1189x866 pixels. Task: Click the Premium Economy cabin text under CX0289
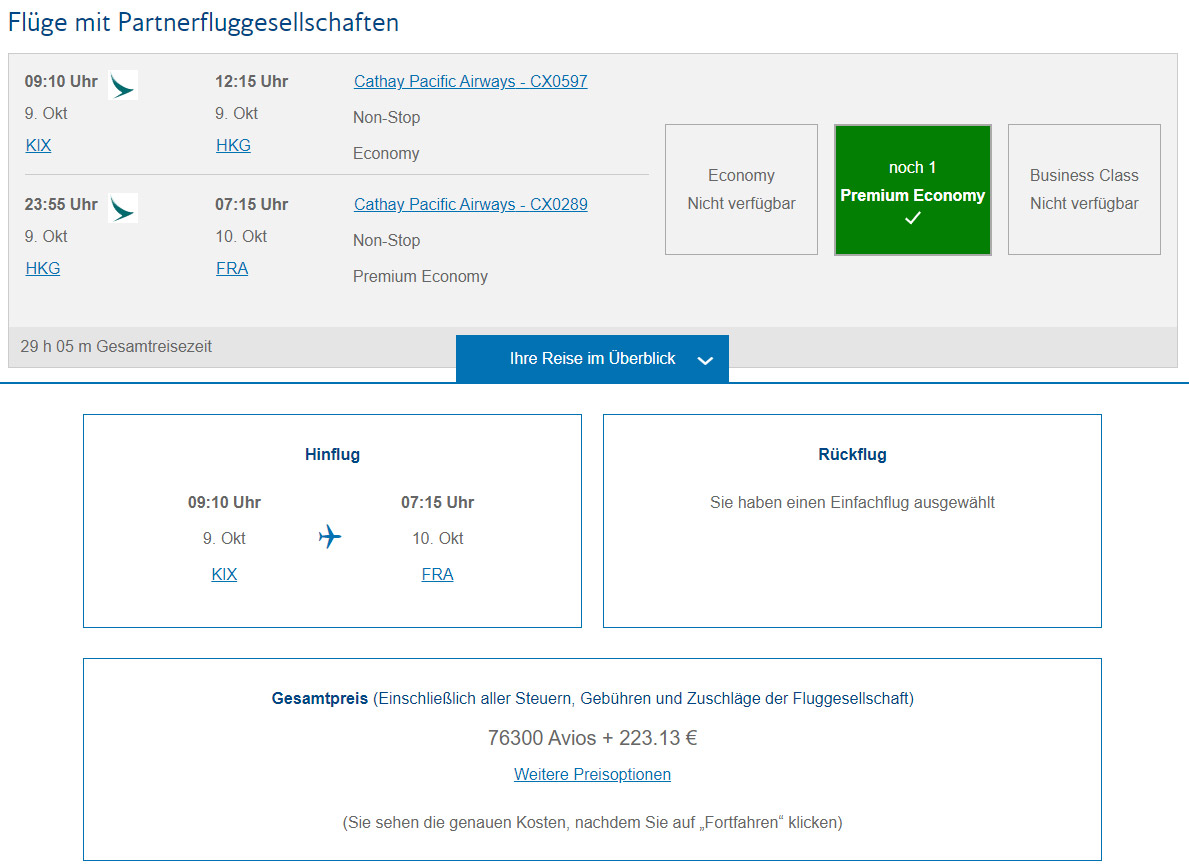[x=420, y=276]
